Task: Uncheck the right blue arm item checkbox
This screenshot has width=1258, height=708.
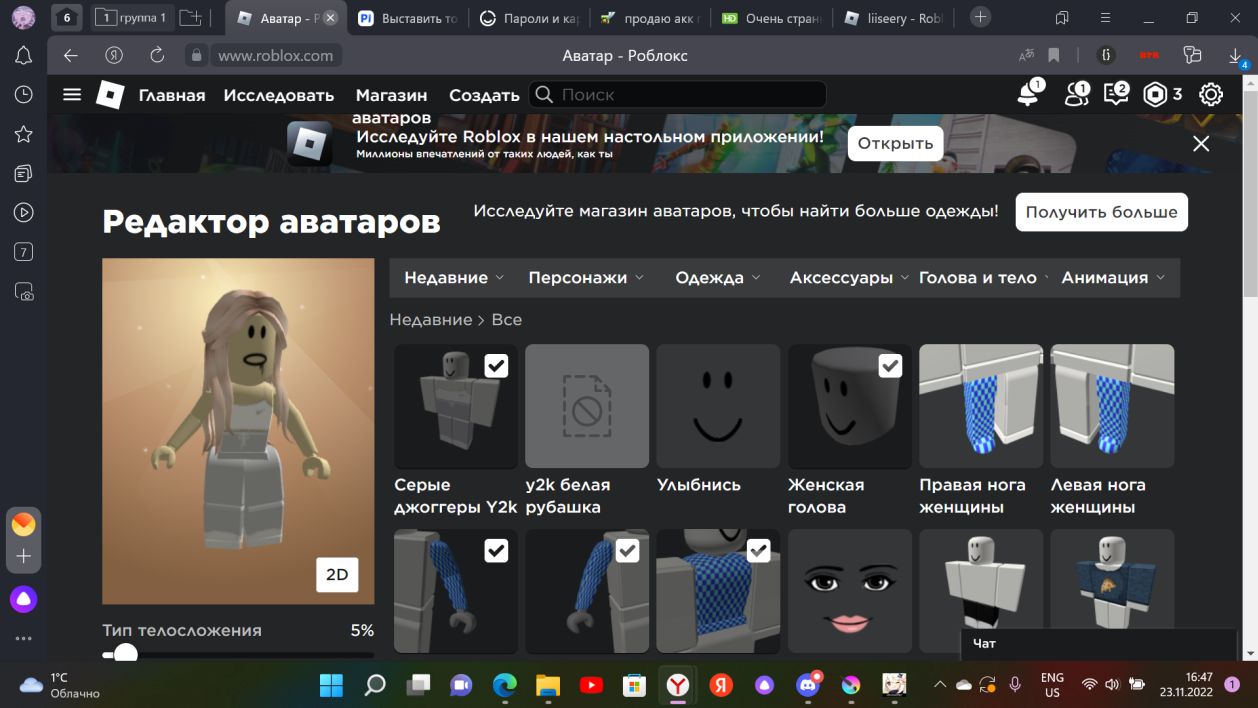Action: click(627, 550)
